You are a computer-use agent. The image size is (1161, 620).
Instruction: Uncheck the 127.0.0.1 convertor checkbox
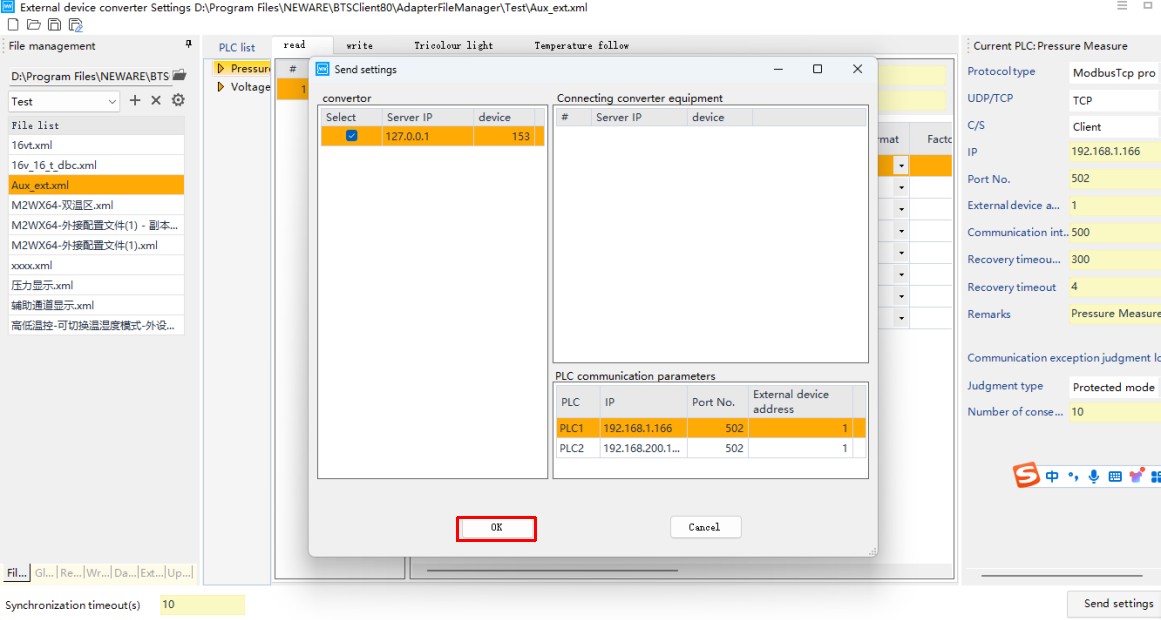pos(351,136)
